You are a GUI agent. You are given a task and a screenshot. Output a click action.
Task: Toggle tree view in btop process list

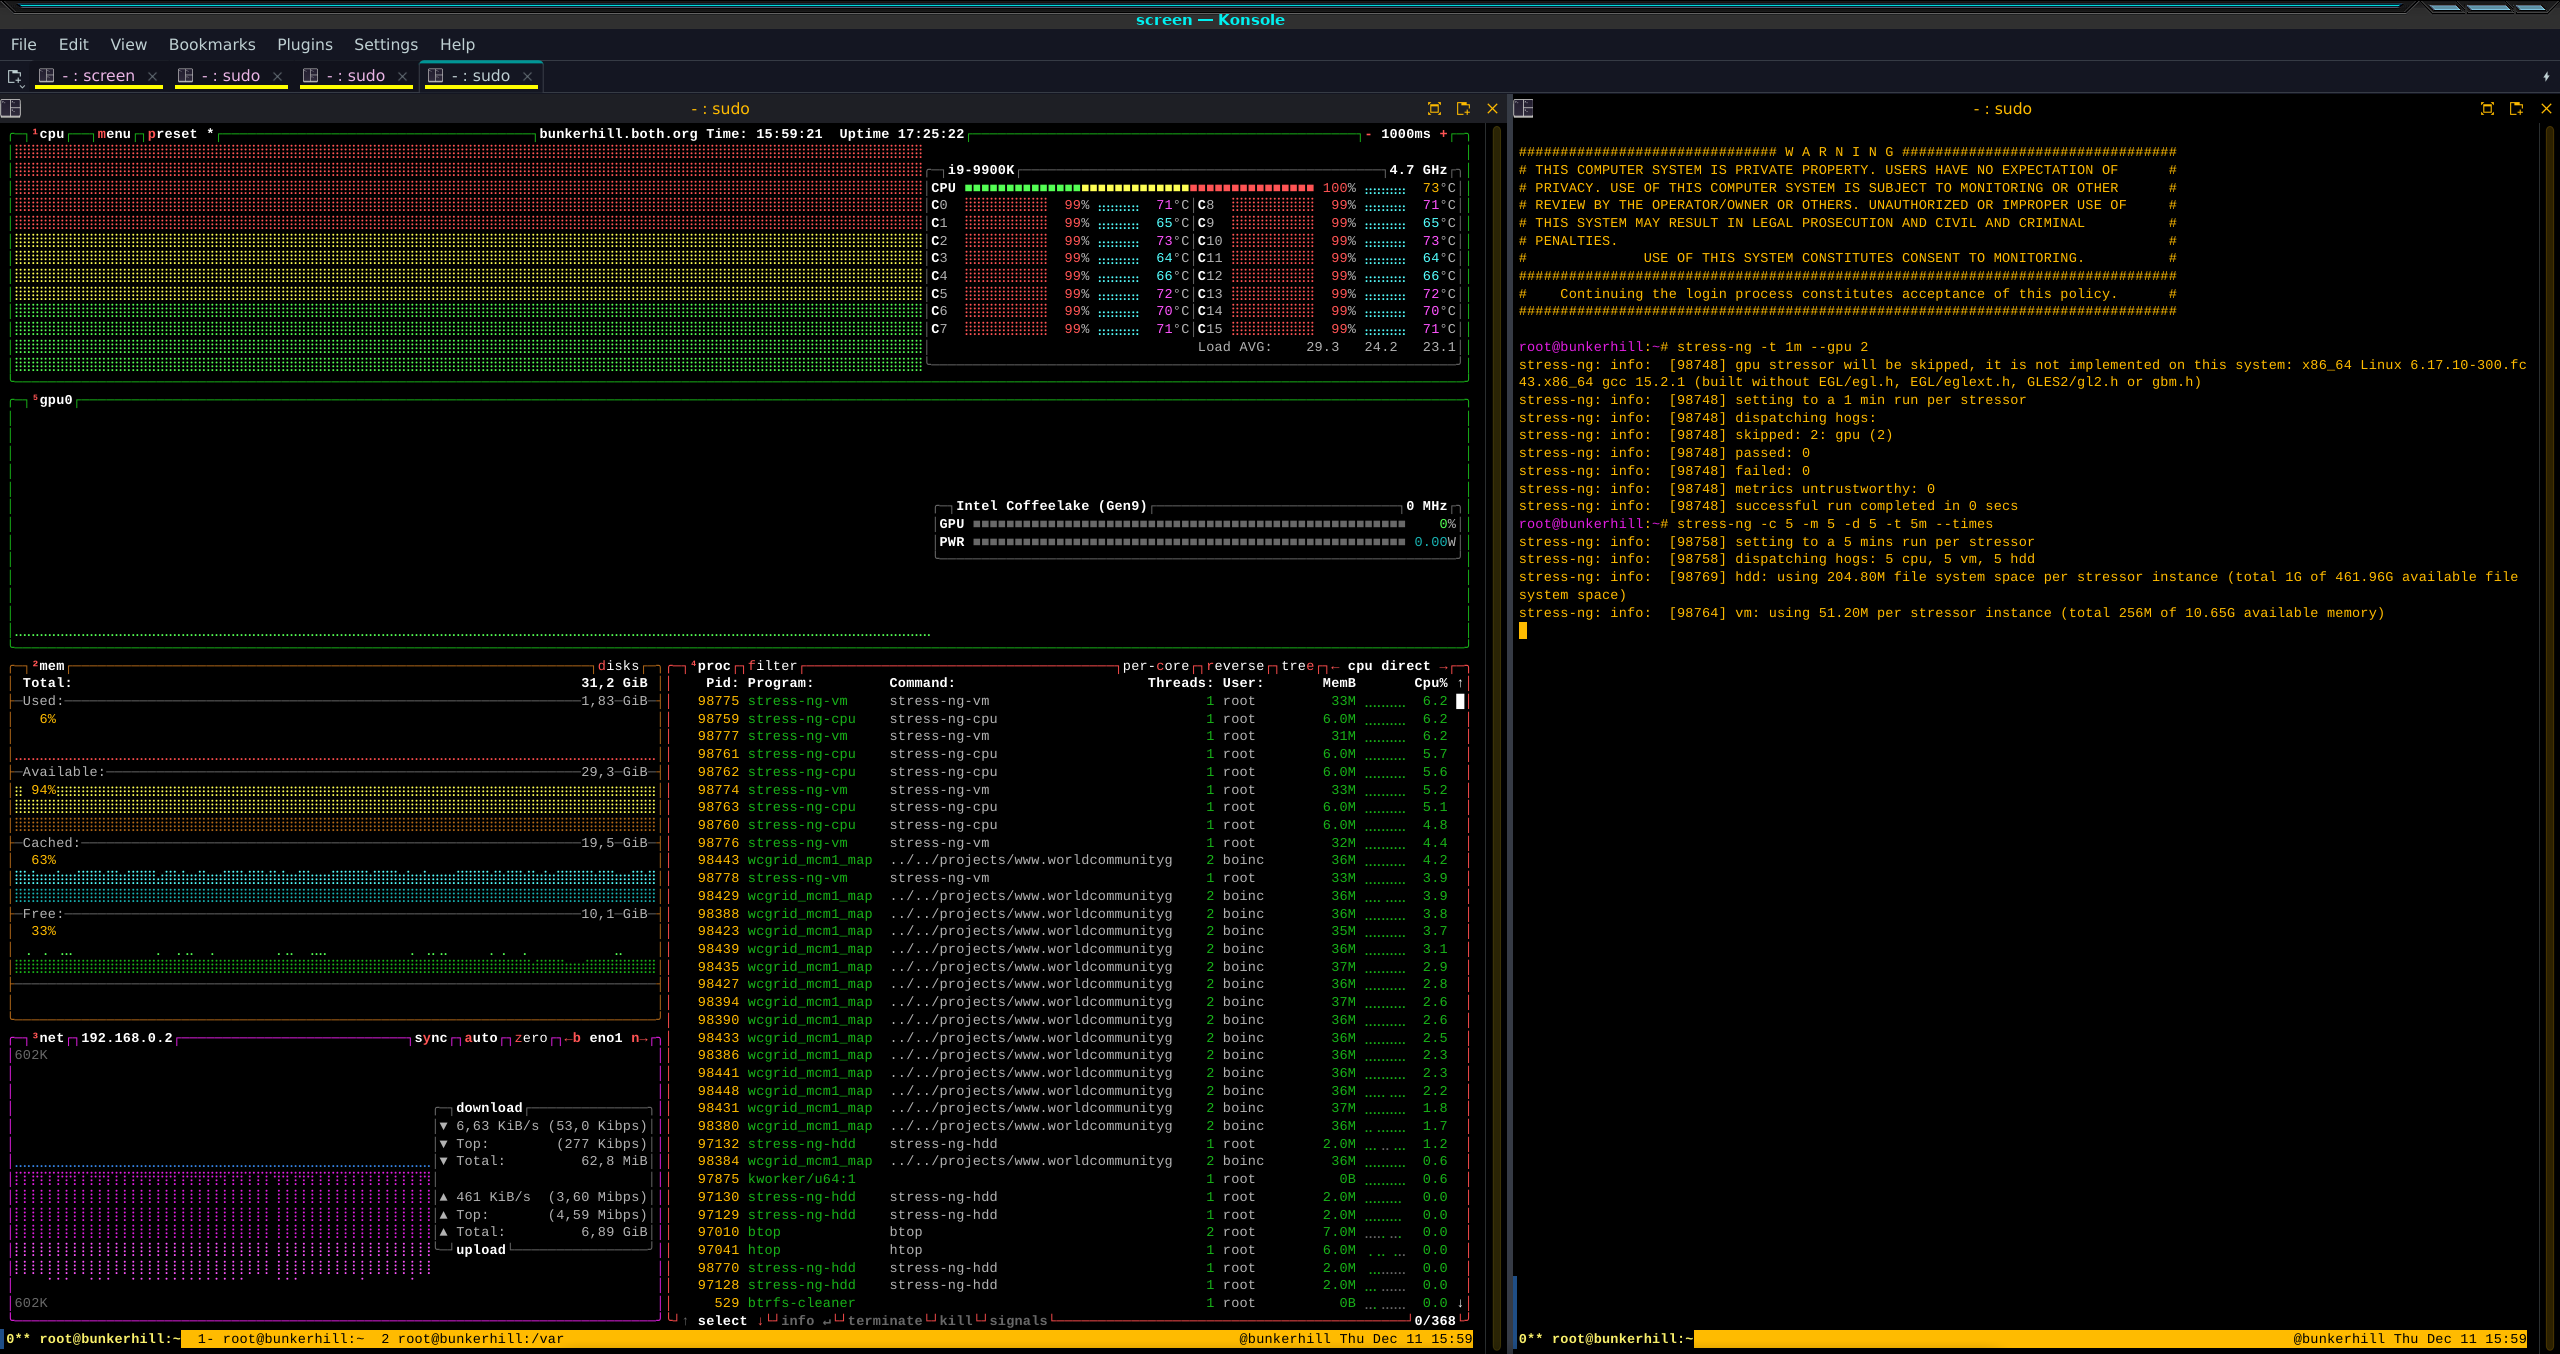coord(1297,666)
